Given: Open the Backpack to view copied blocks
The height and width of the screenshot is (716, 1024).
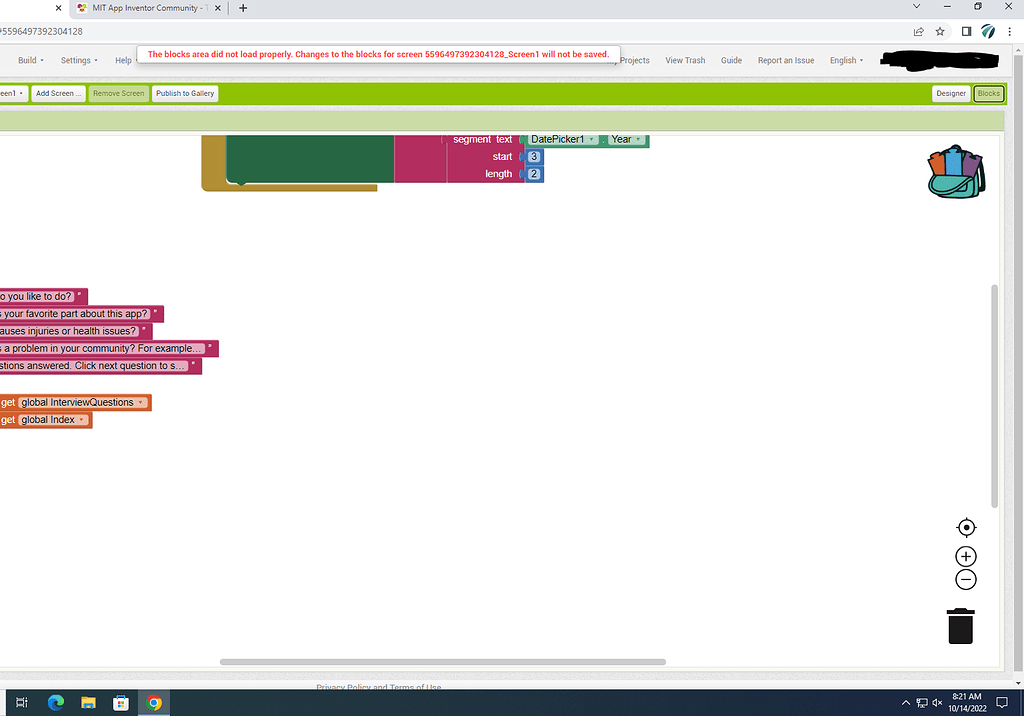Looking at the screenshot, I should pyautogui.click(x=955, y=170).
